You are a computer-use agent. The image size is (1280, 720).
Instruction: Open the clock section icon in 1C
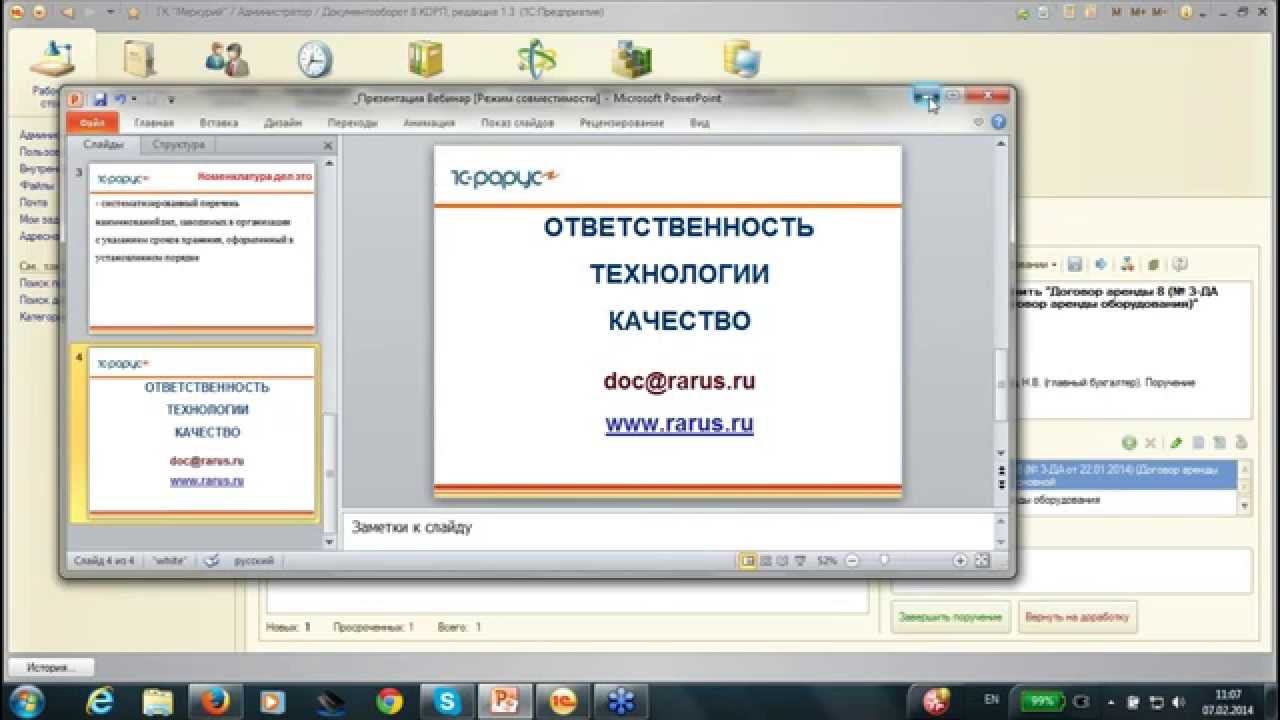(315, 59)
